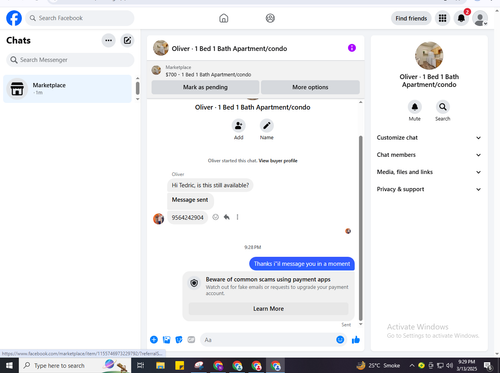Open the notifications bell with badge

461,18
